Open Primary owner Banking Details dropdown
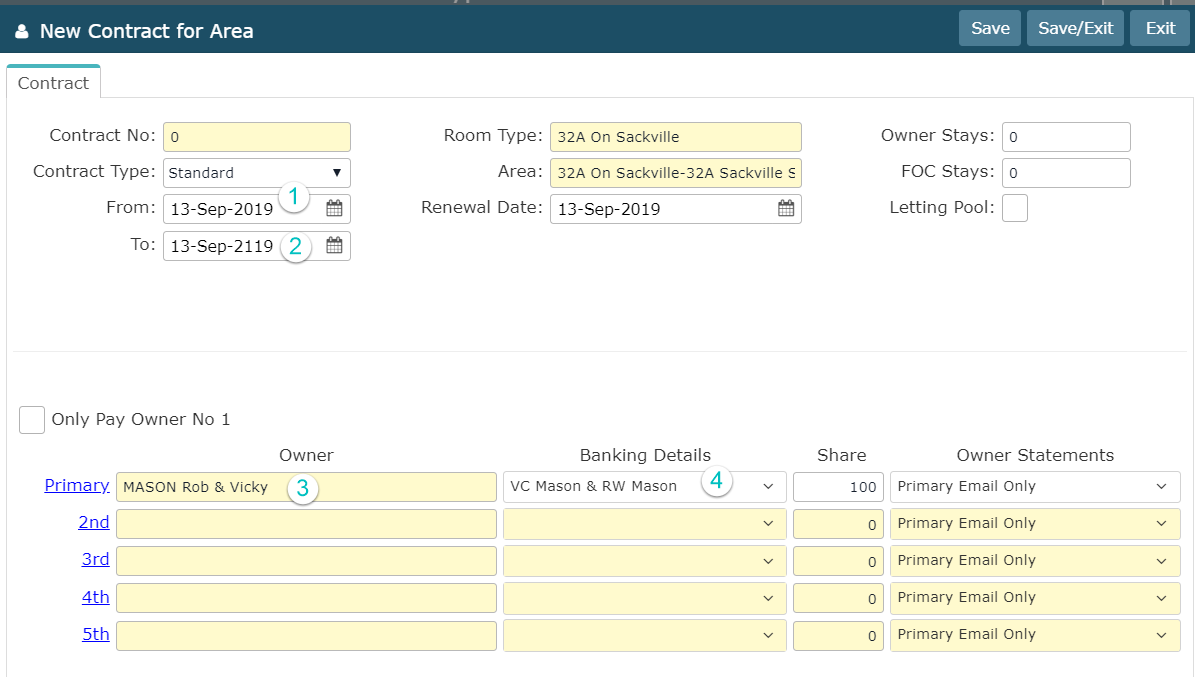 [645, 487]
